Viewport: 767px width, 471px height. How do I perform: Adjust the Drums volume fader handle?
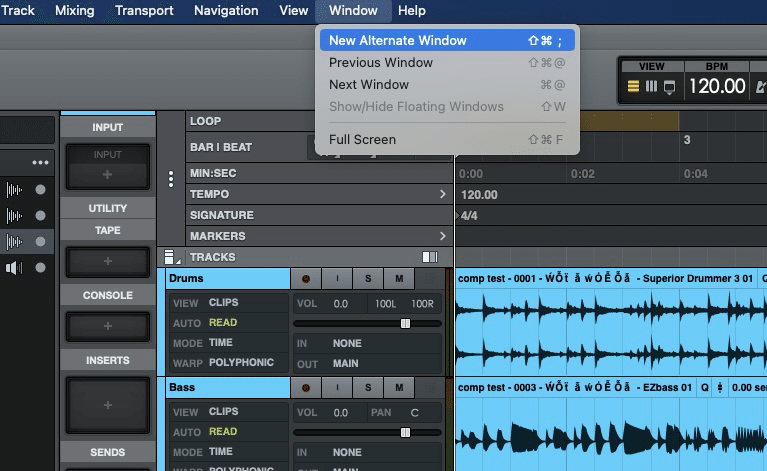[405, 323]
